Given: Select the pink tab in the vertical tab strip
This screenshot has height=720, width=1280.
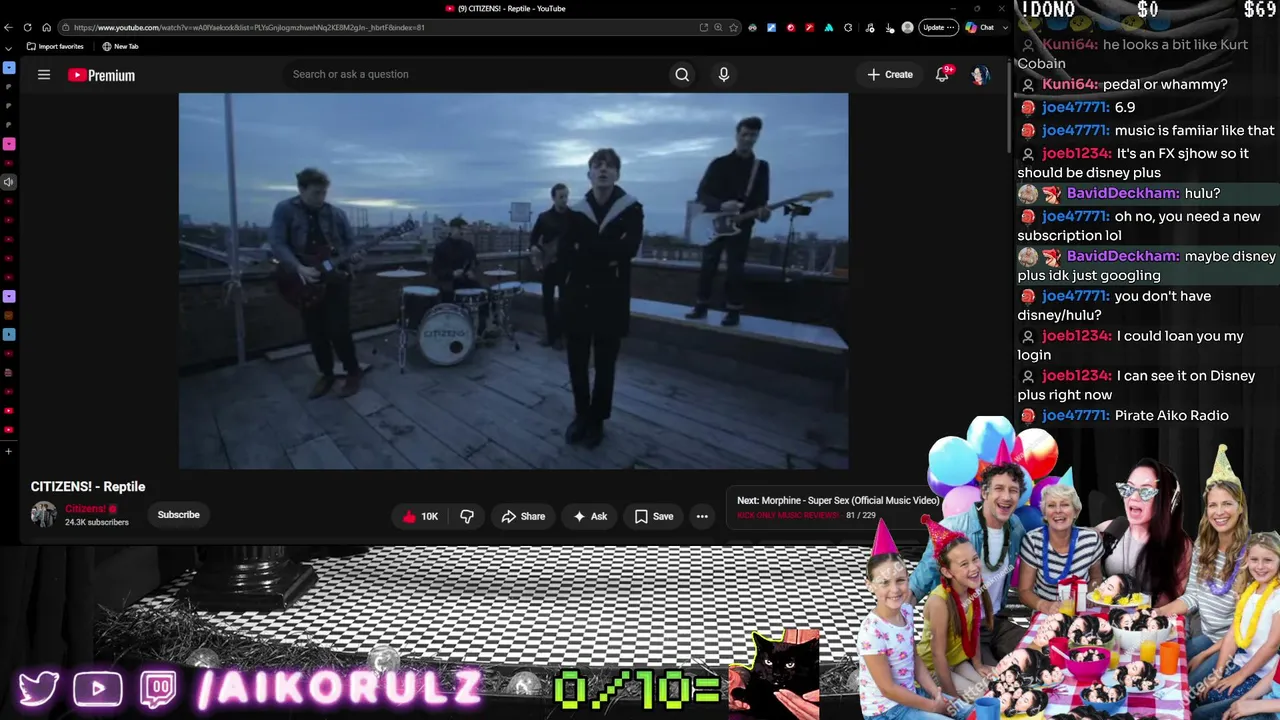Looking at the screenshot, I should pyautogui.click(x=9, y=144).
